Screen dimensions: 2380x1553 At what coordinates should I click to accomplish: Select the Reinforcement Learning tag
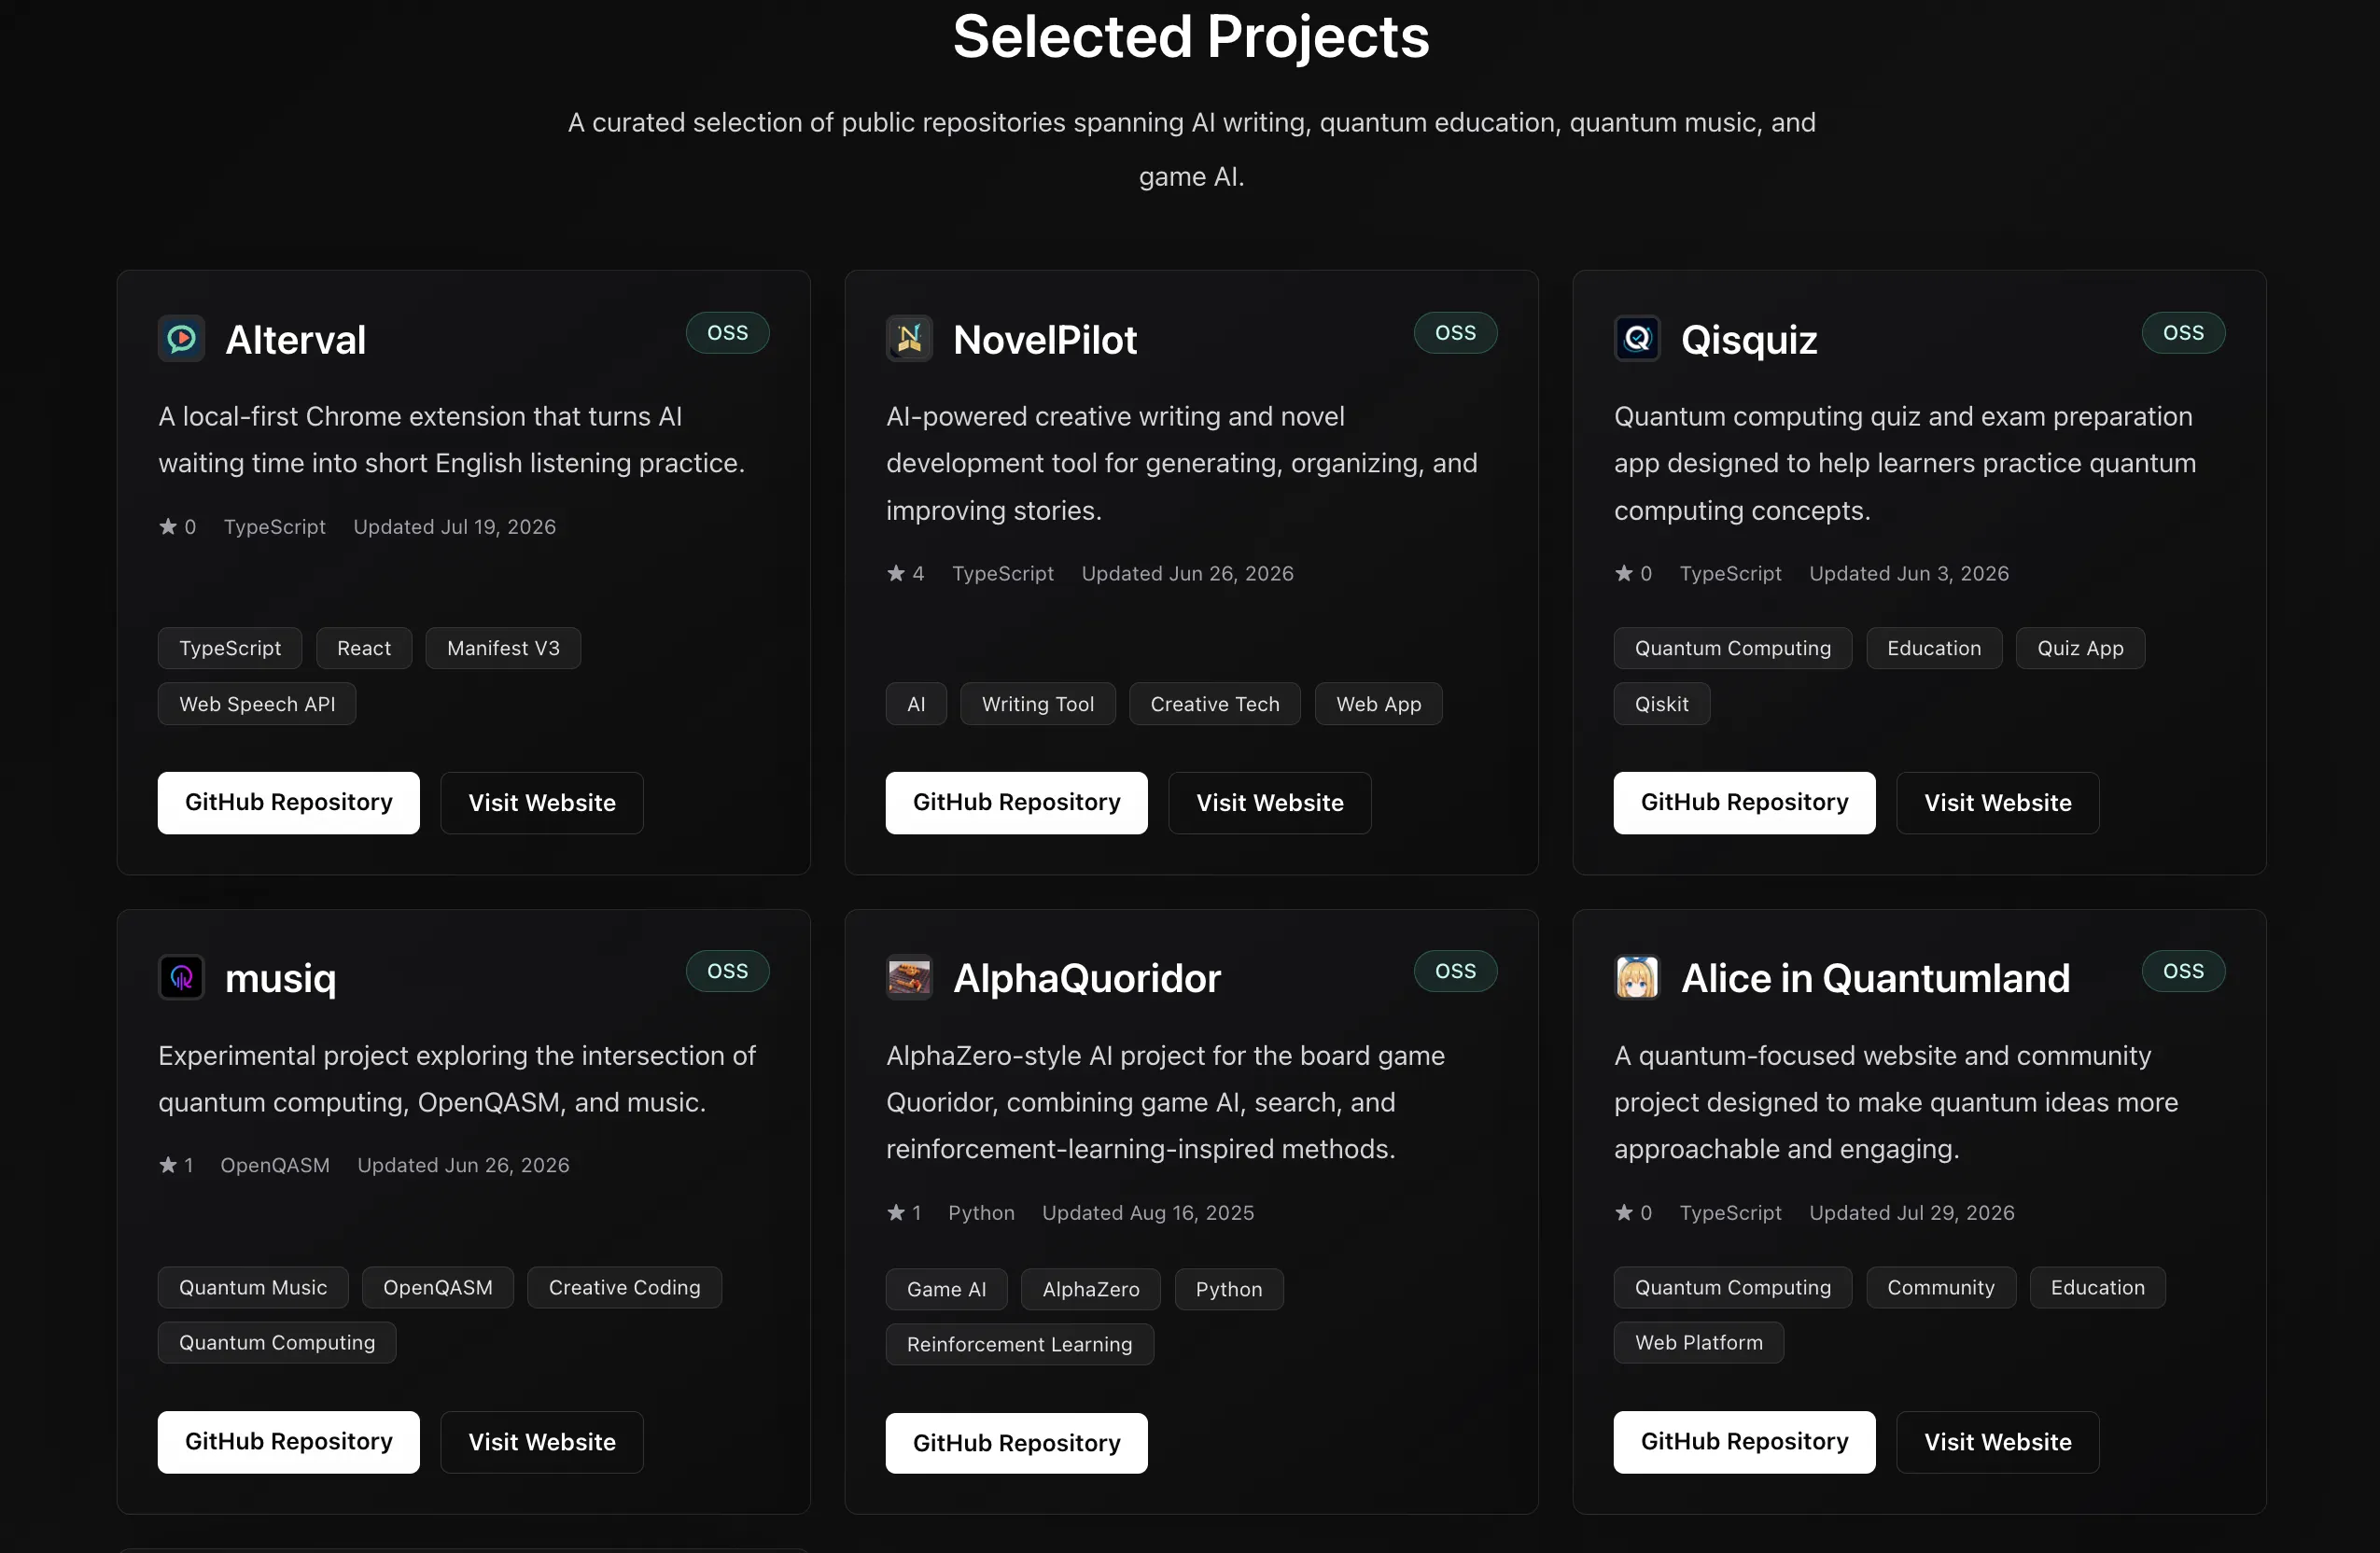[1020, 1344]
